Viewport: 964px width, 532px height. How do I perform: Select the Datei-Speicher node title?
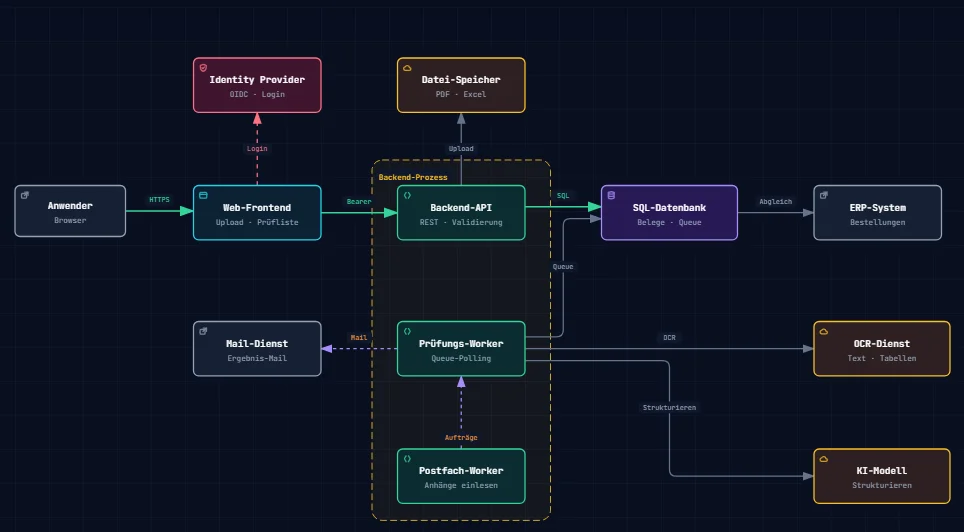point(461,80)
